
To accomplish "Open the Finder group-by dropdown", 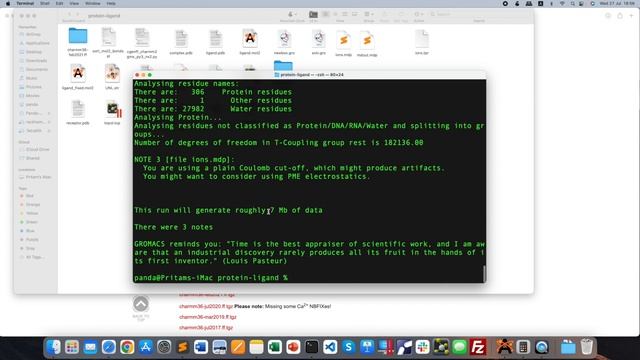I will (x=369, y=15).
